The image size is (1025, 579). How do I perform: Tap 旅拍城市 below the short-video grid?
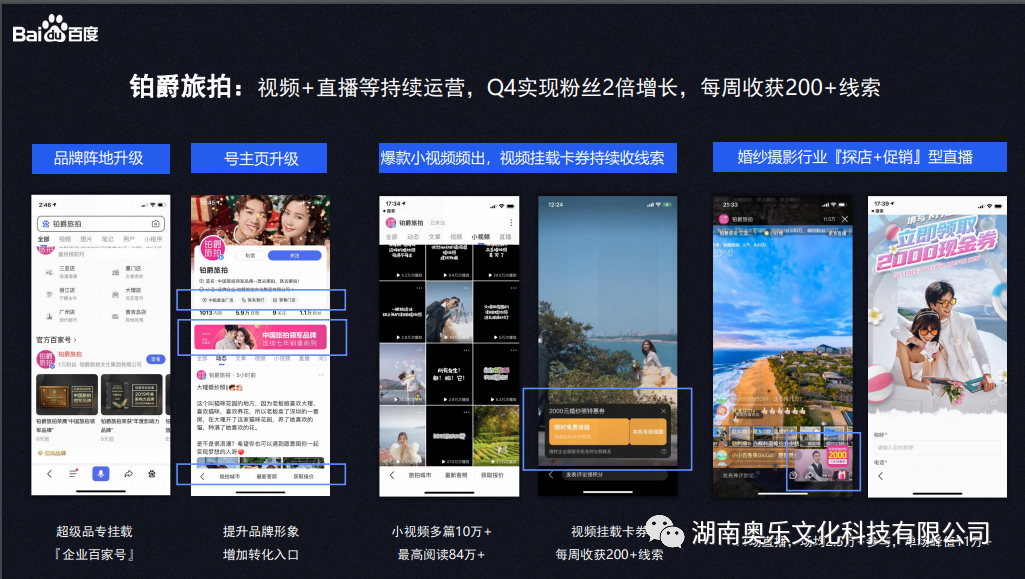(x=420, y=475)
